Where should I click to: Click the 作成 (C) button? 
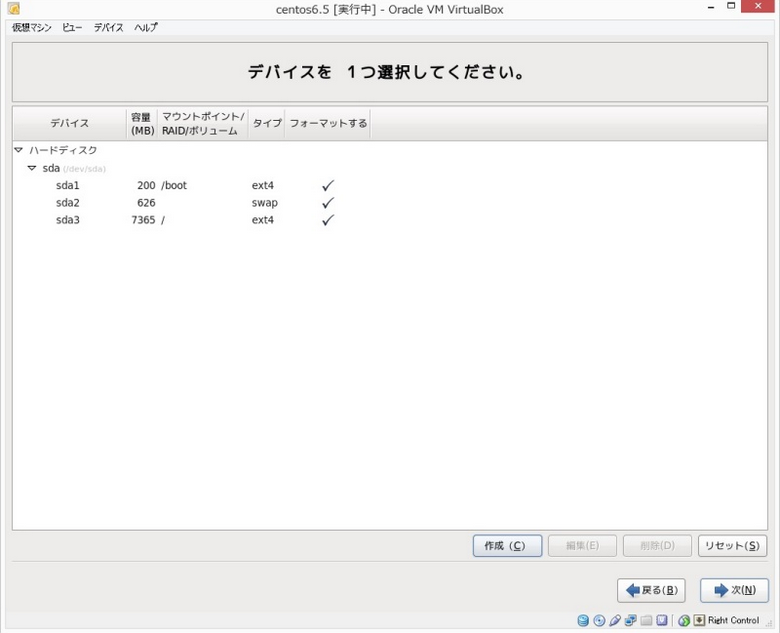(x=507, y=546)
